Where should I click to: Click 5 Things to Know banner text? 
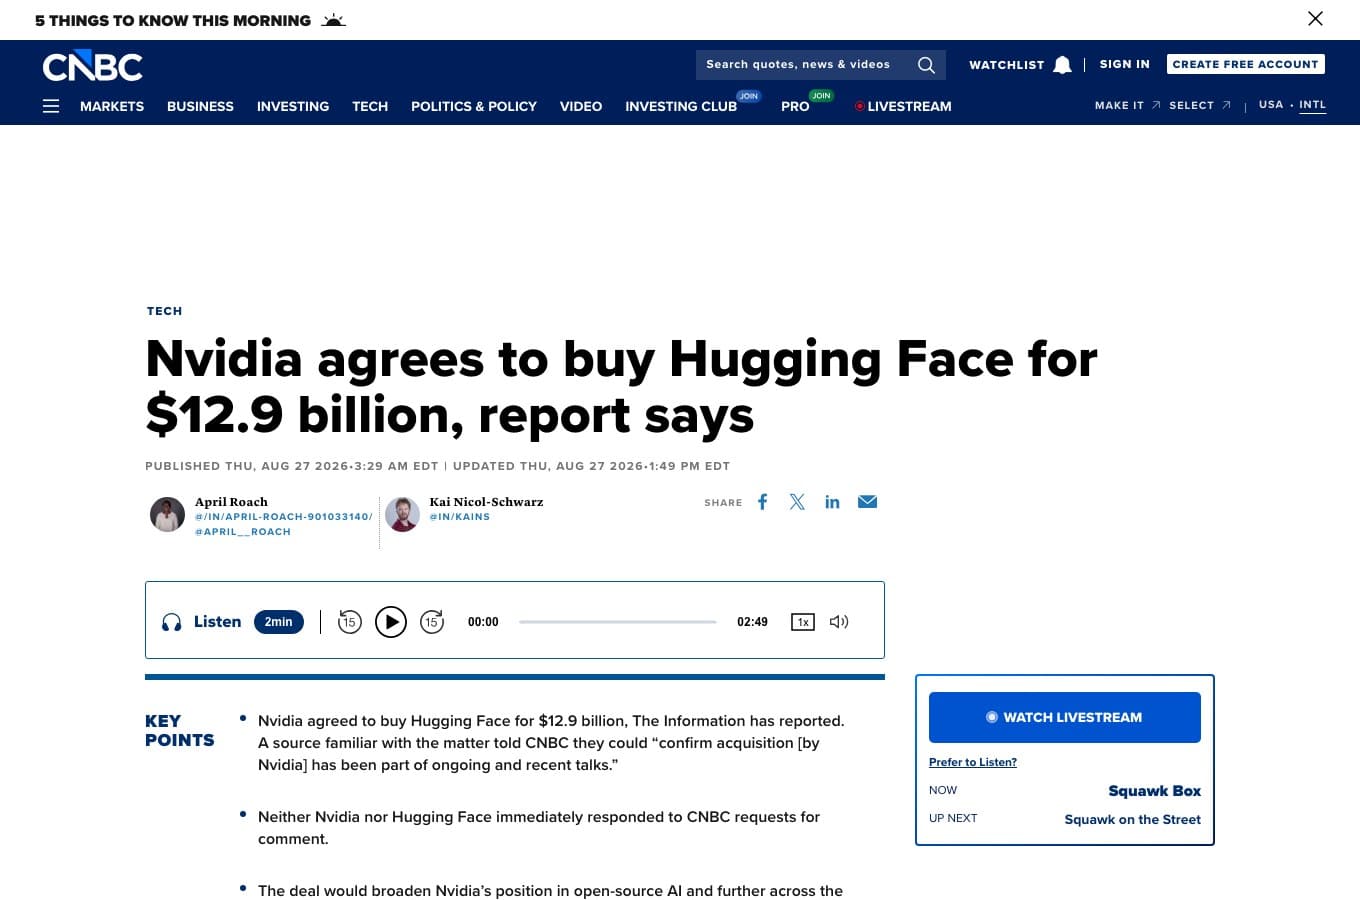tap(173, 20)
